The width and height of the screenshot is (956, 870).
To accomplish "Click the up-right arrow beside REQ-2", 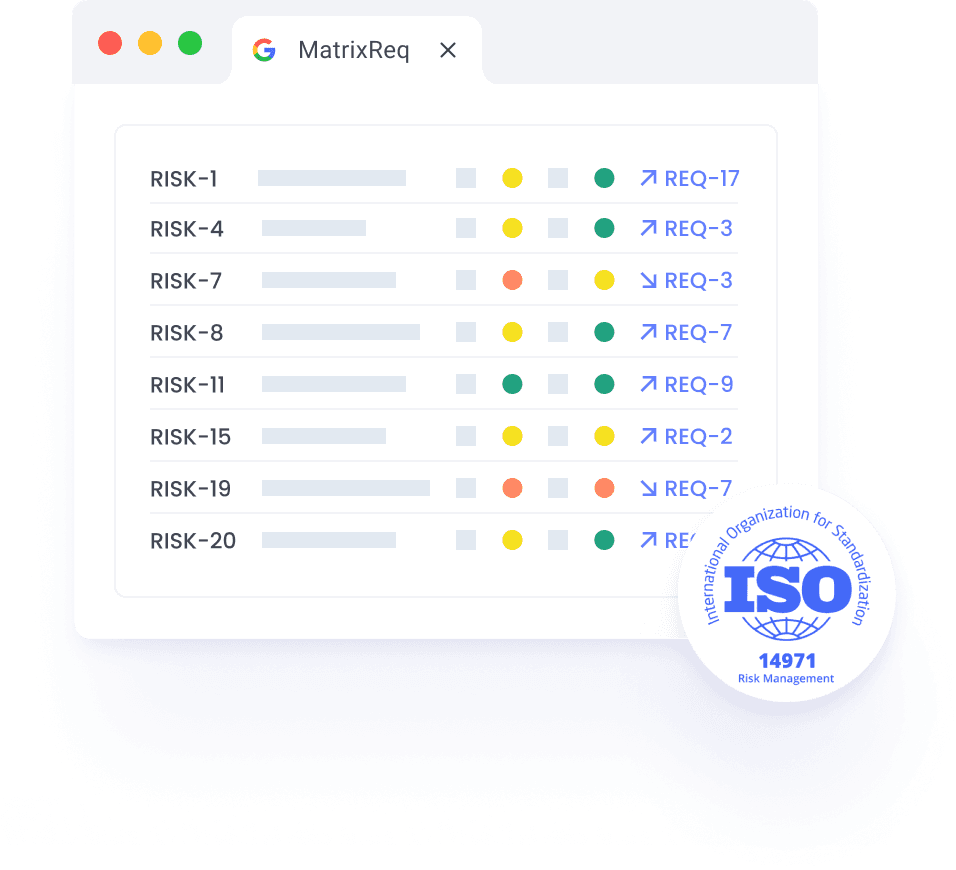I will (x=648, y=436).
